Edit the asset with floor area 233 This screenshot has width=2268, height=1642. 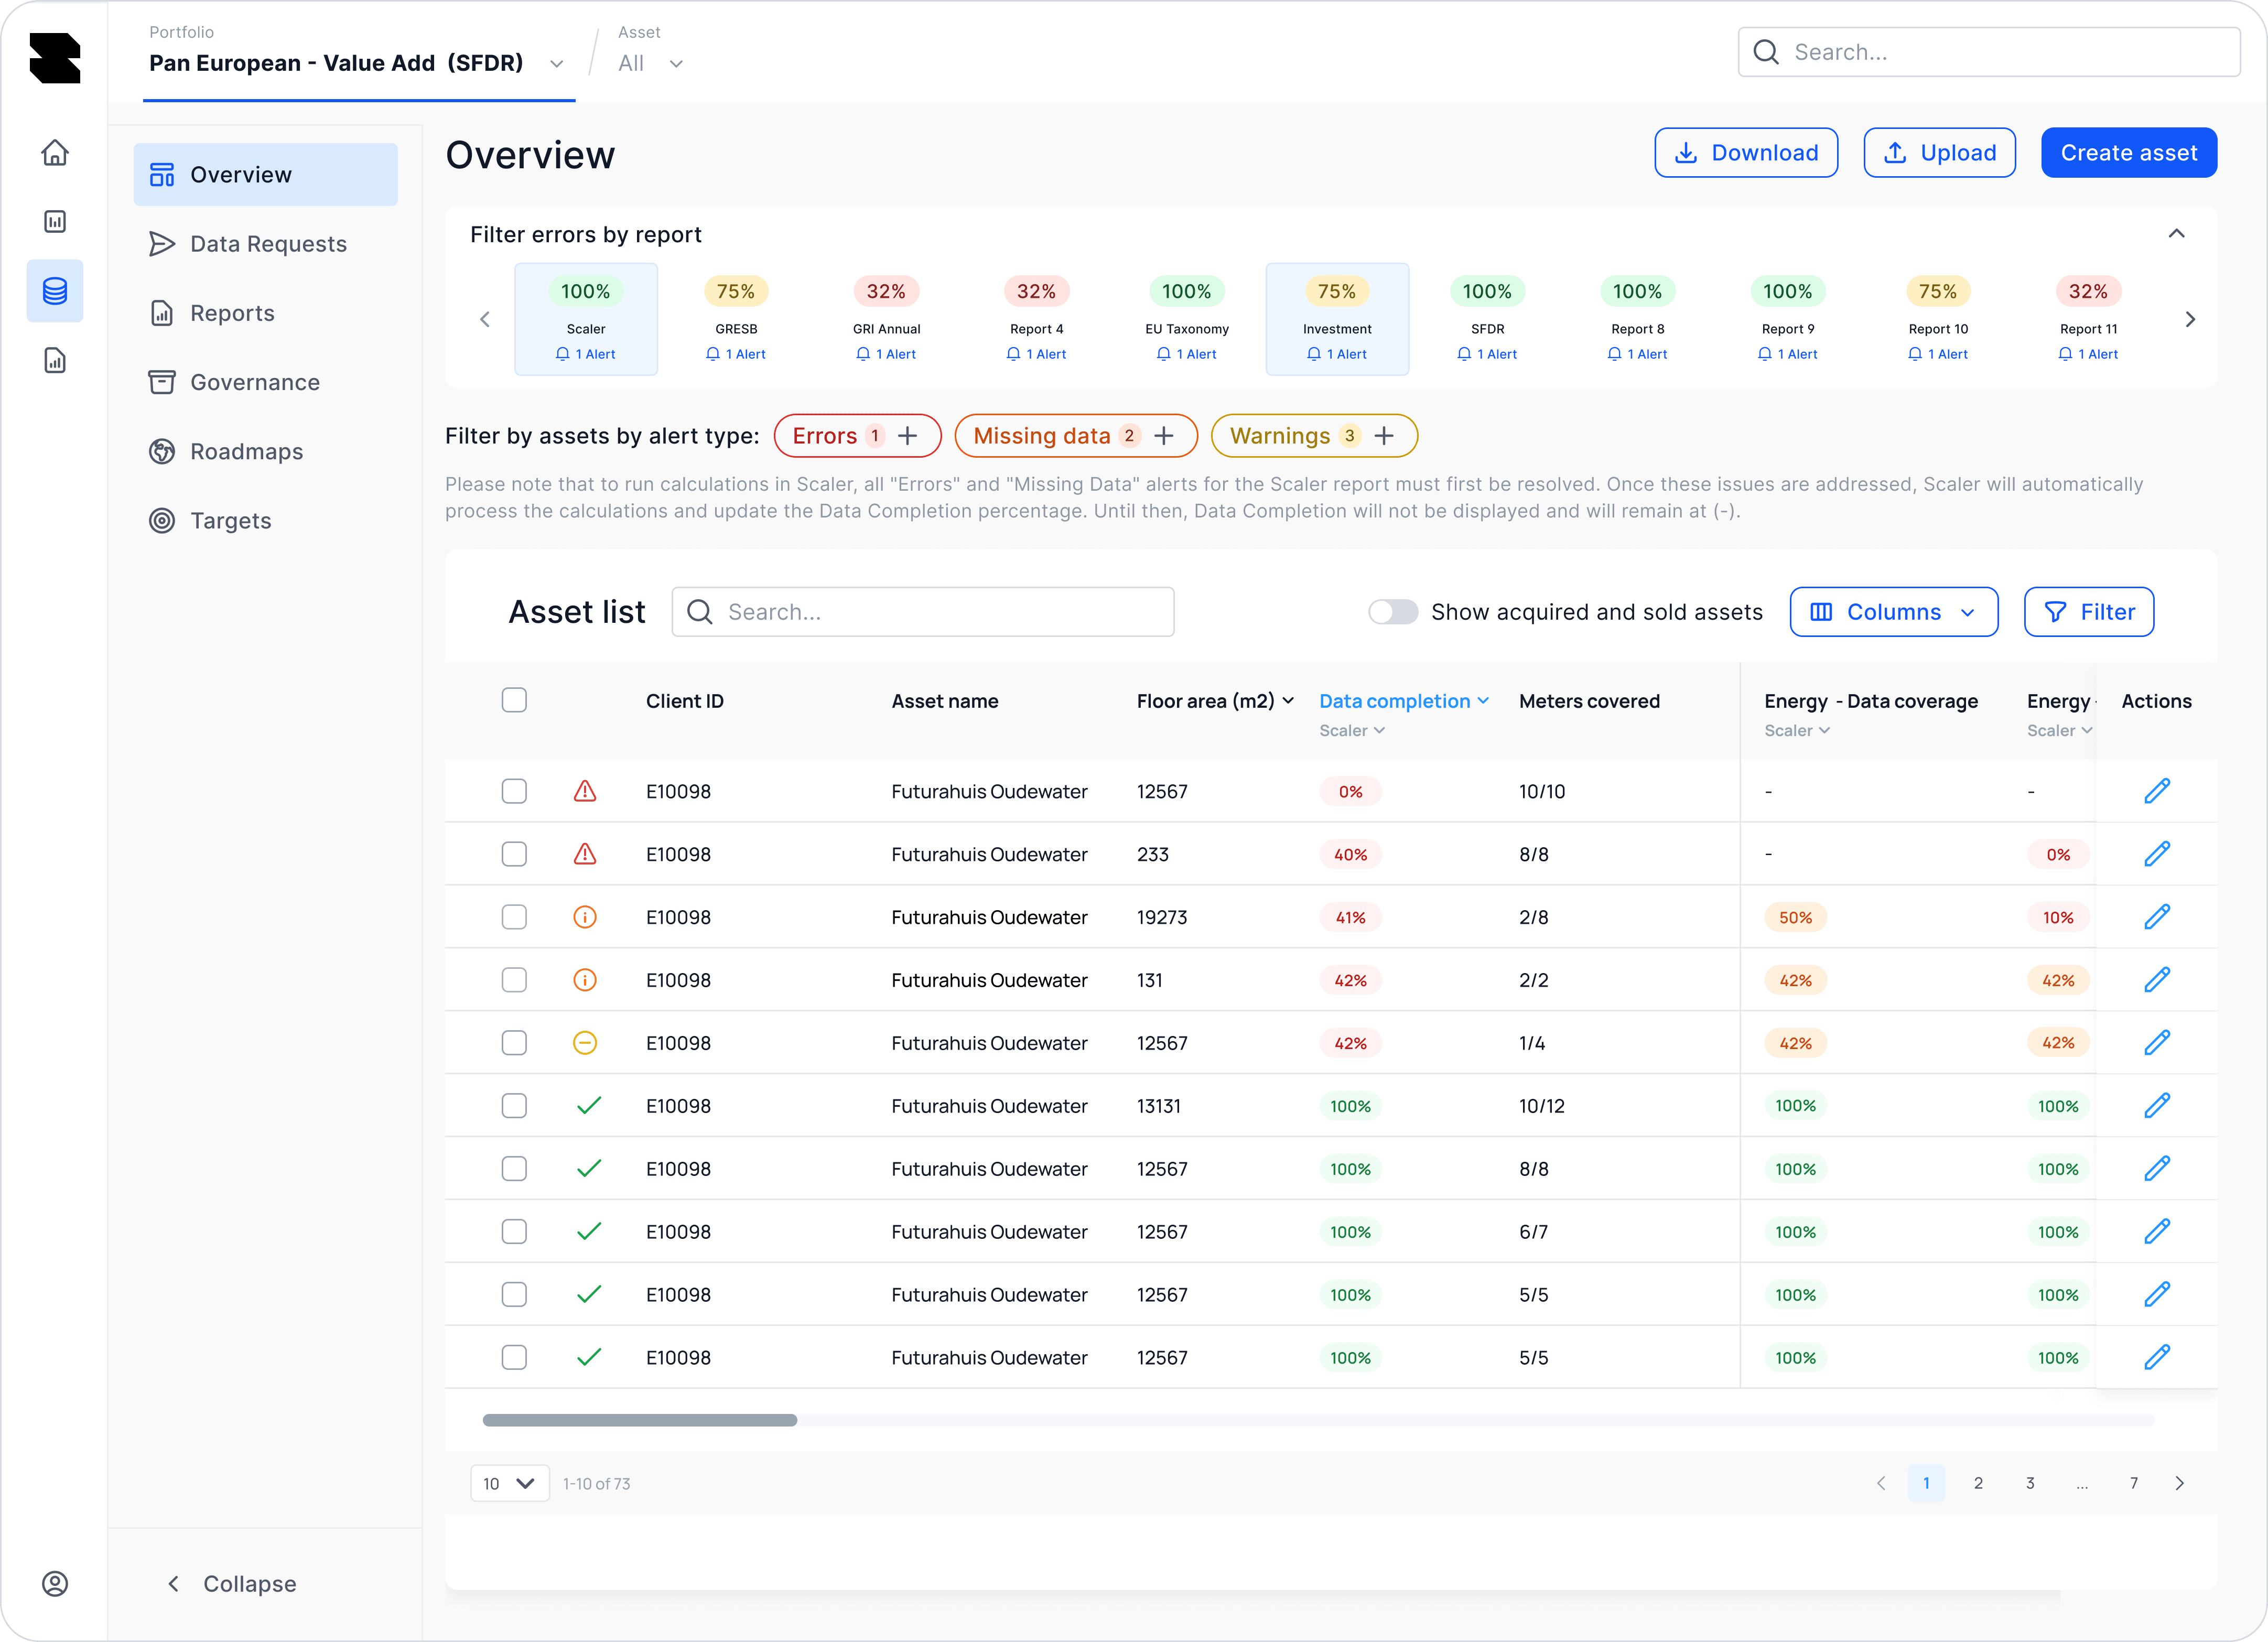[2157, 854]
